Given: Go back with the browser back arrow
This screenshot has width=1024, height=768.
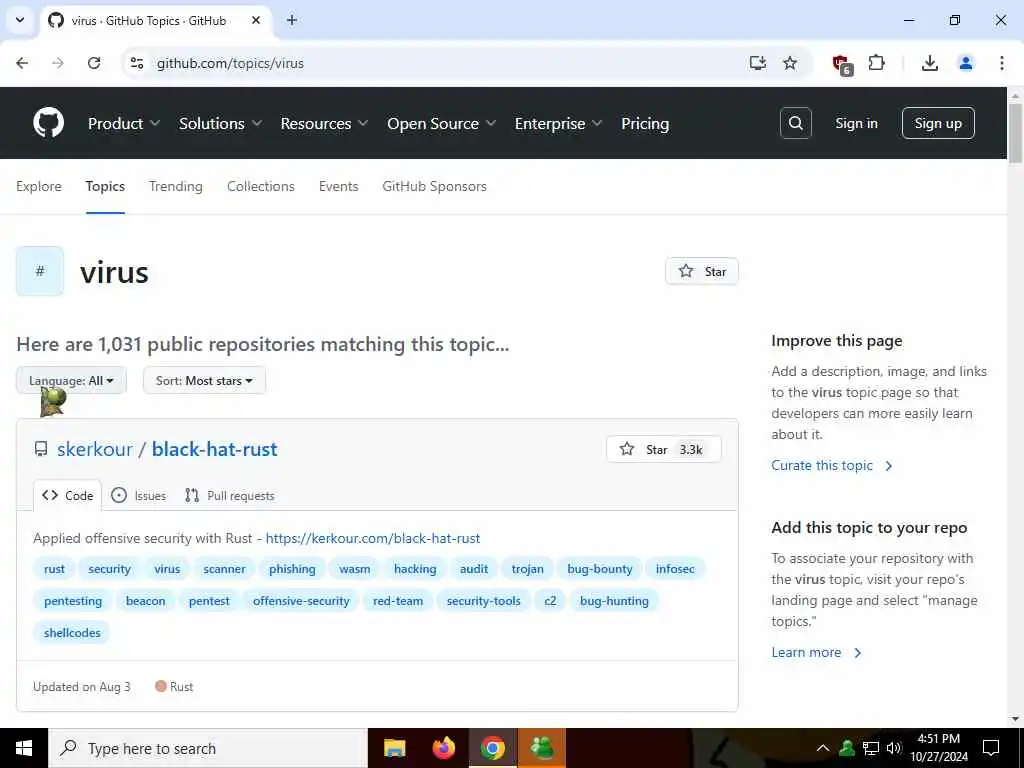Looking at the screenshot, I should 22,63.
